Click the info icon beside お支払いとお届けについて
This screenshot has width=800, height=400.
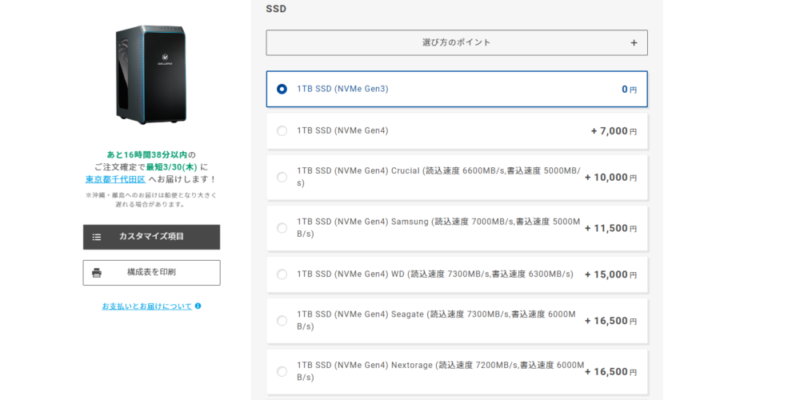tap(198, 306)
